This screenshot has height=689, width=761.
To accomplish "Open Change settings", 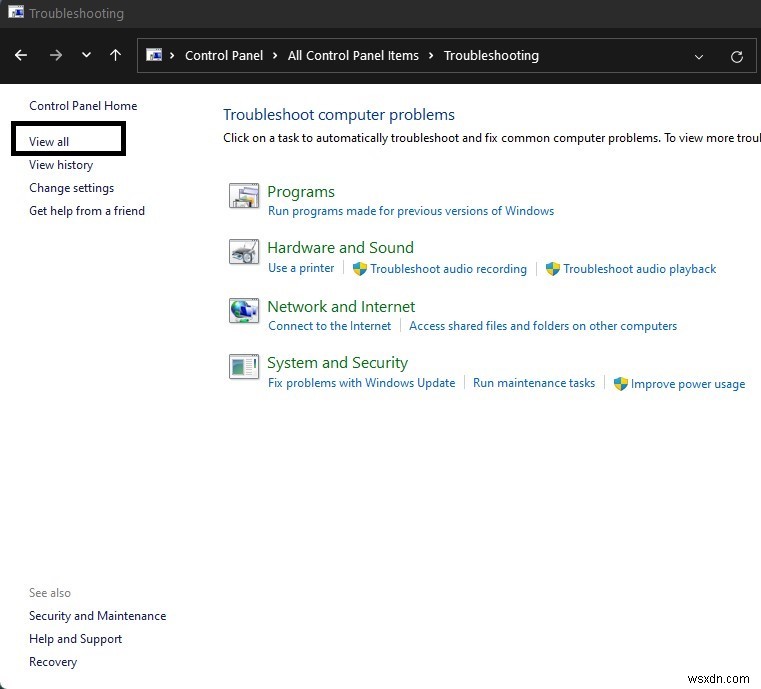I will pos(71,188).
